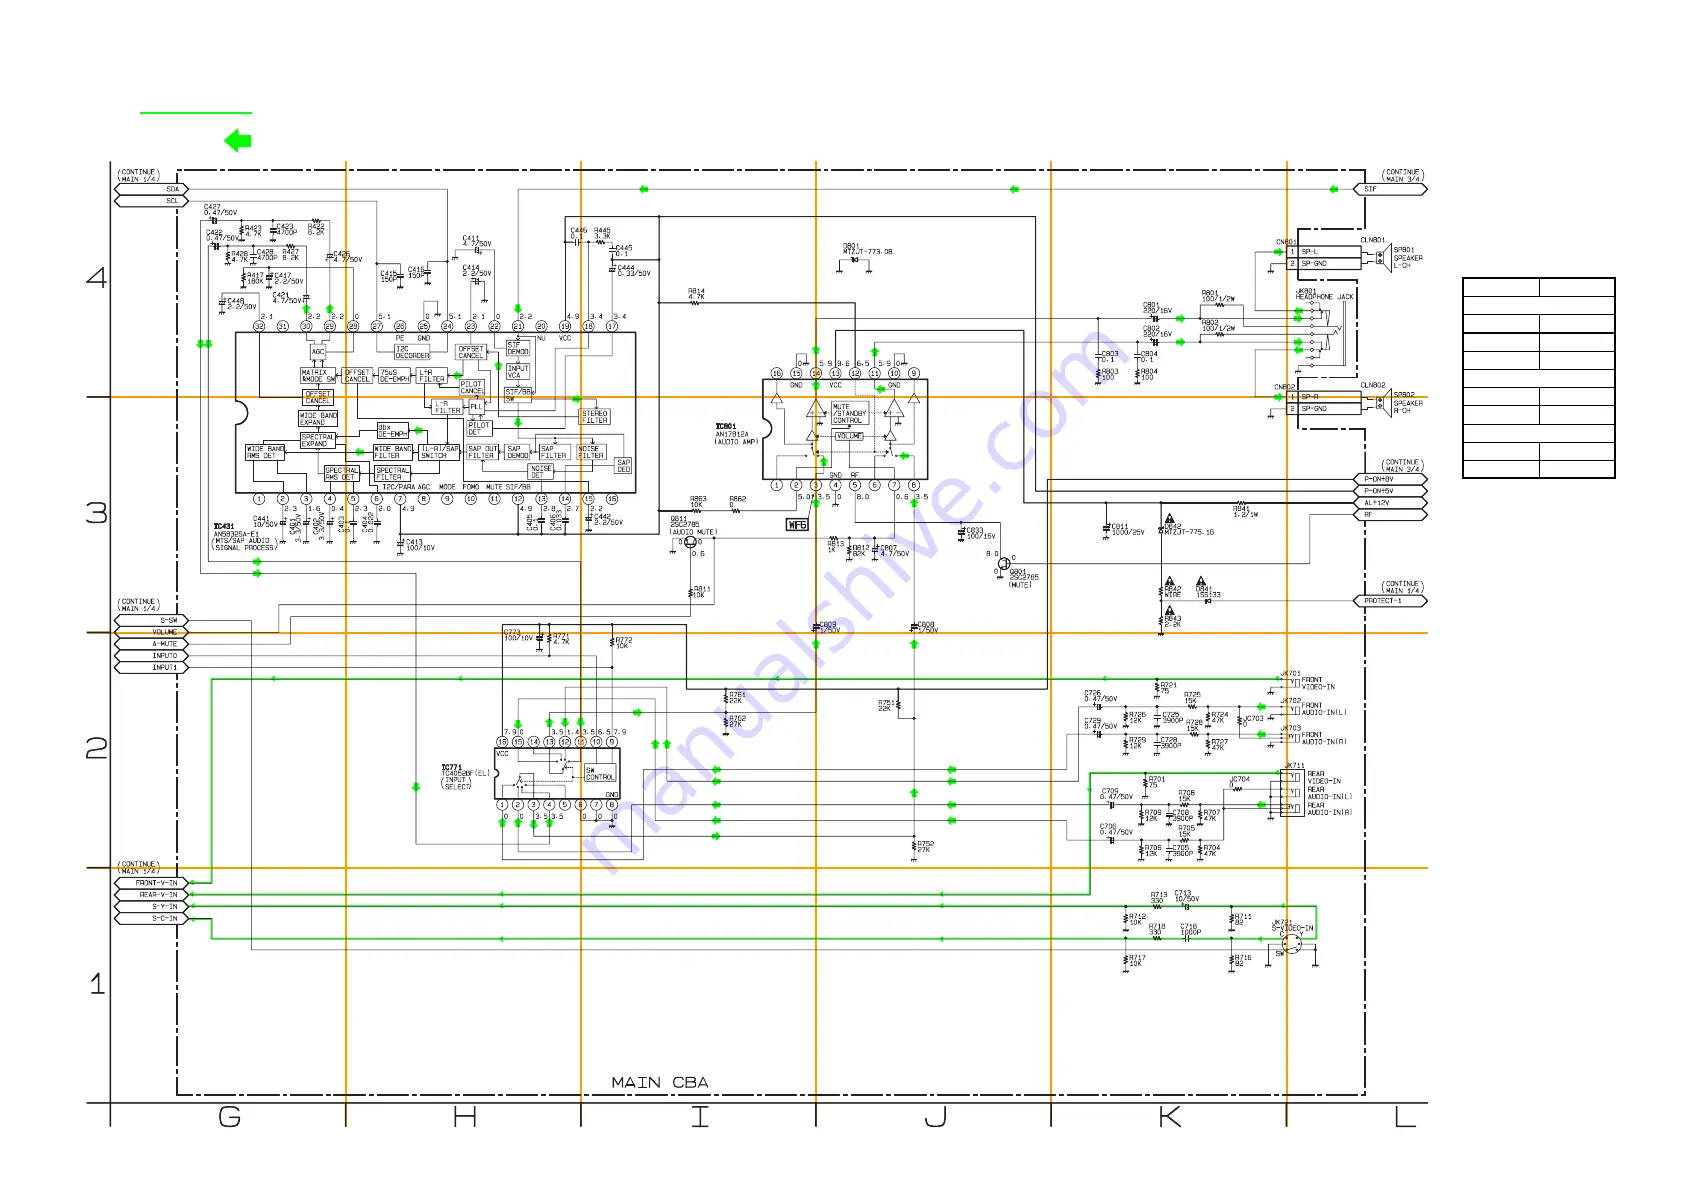Click the HEADPHONE JACK label
Viewport: 1701px width, 1191px height.
pyautogui.click(x=1324, y=296)
